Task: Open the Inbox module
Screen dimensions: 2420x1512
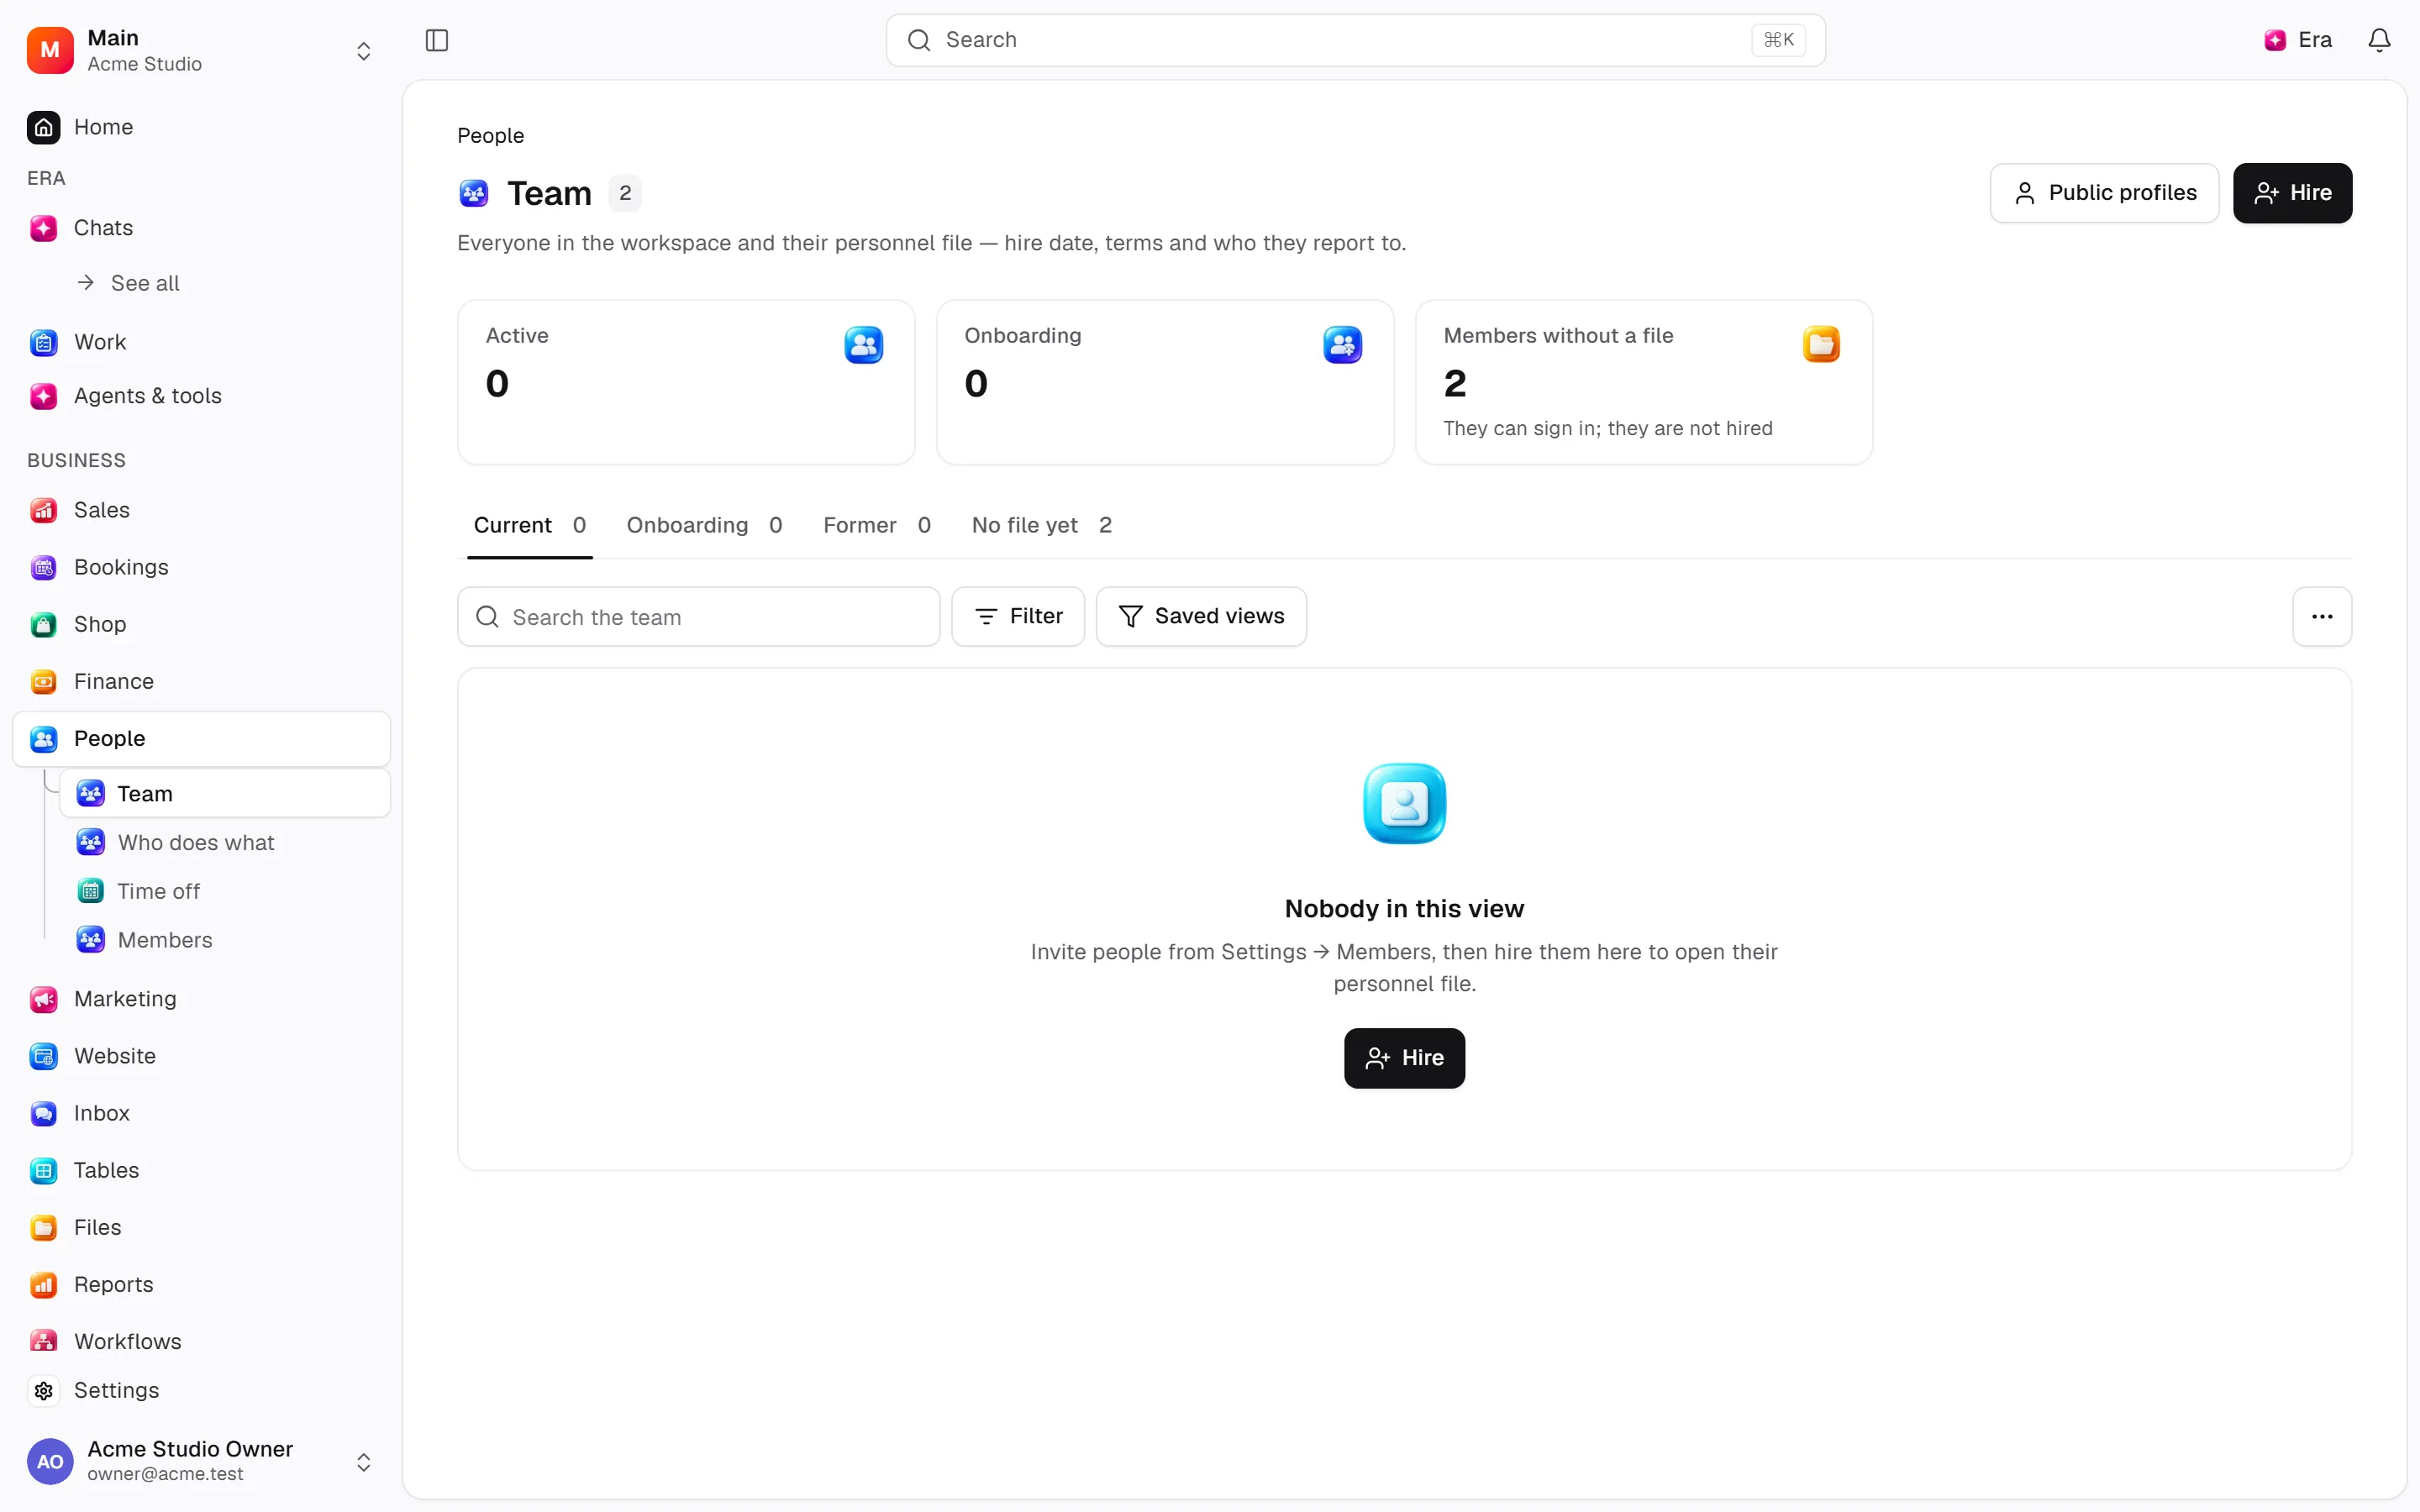Action: point(201,1113)
